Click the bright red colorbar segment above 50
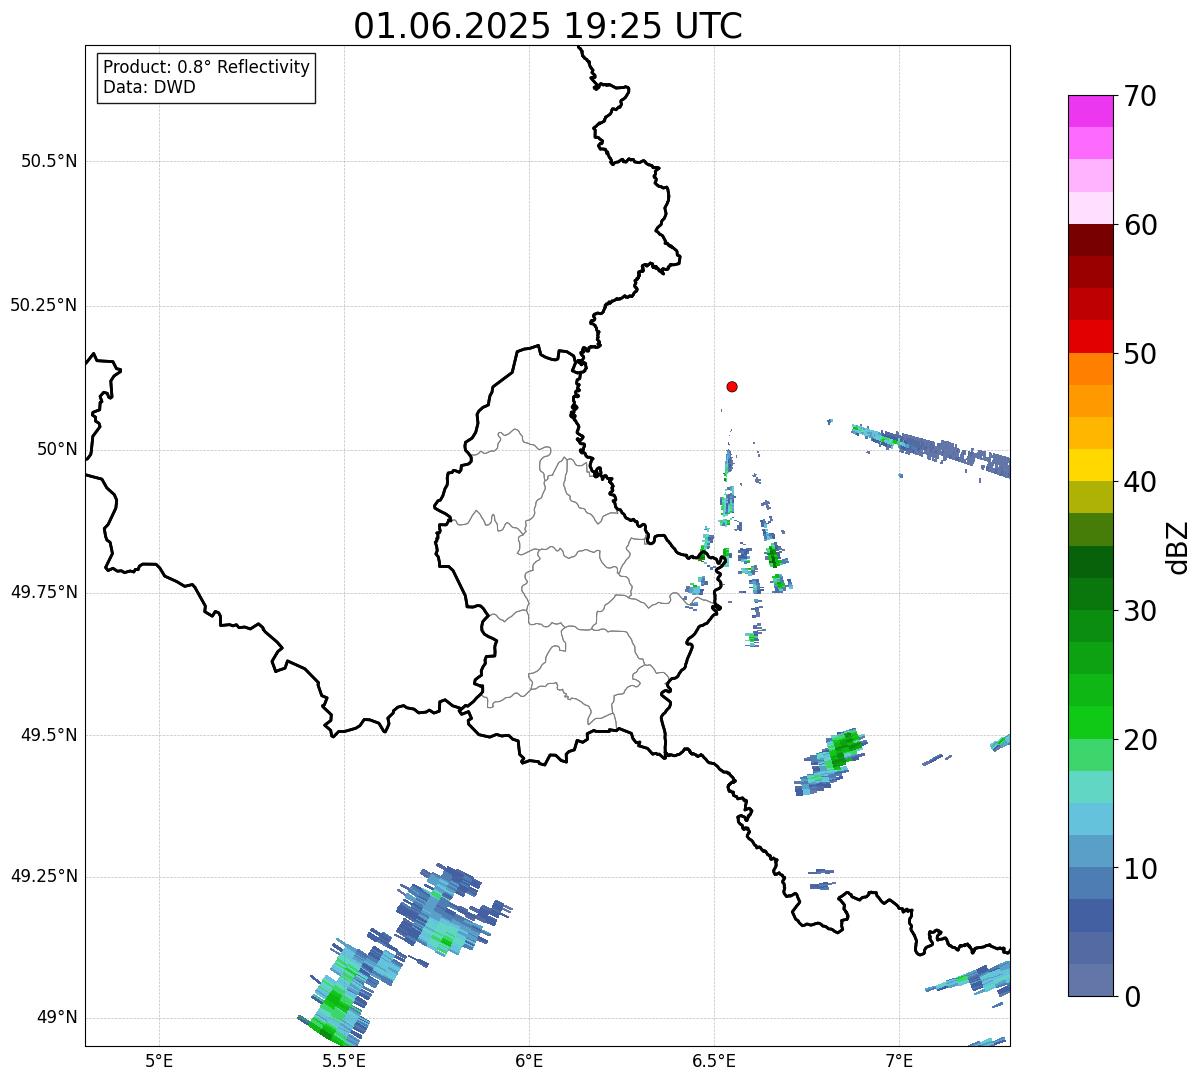The image size is (1202, 1081). (1090, 337)
